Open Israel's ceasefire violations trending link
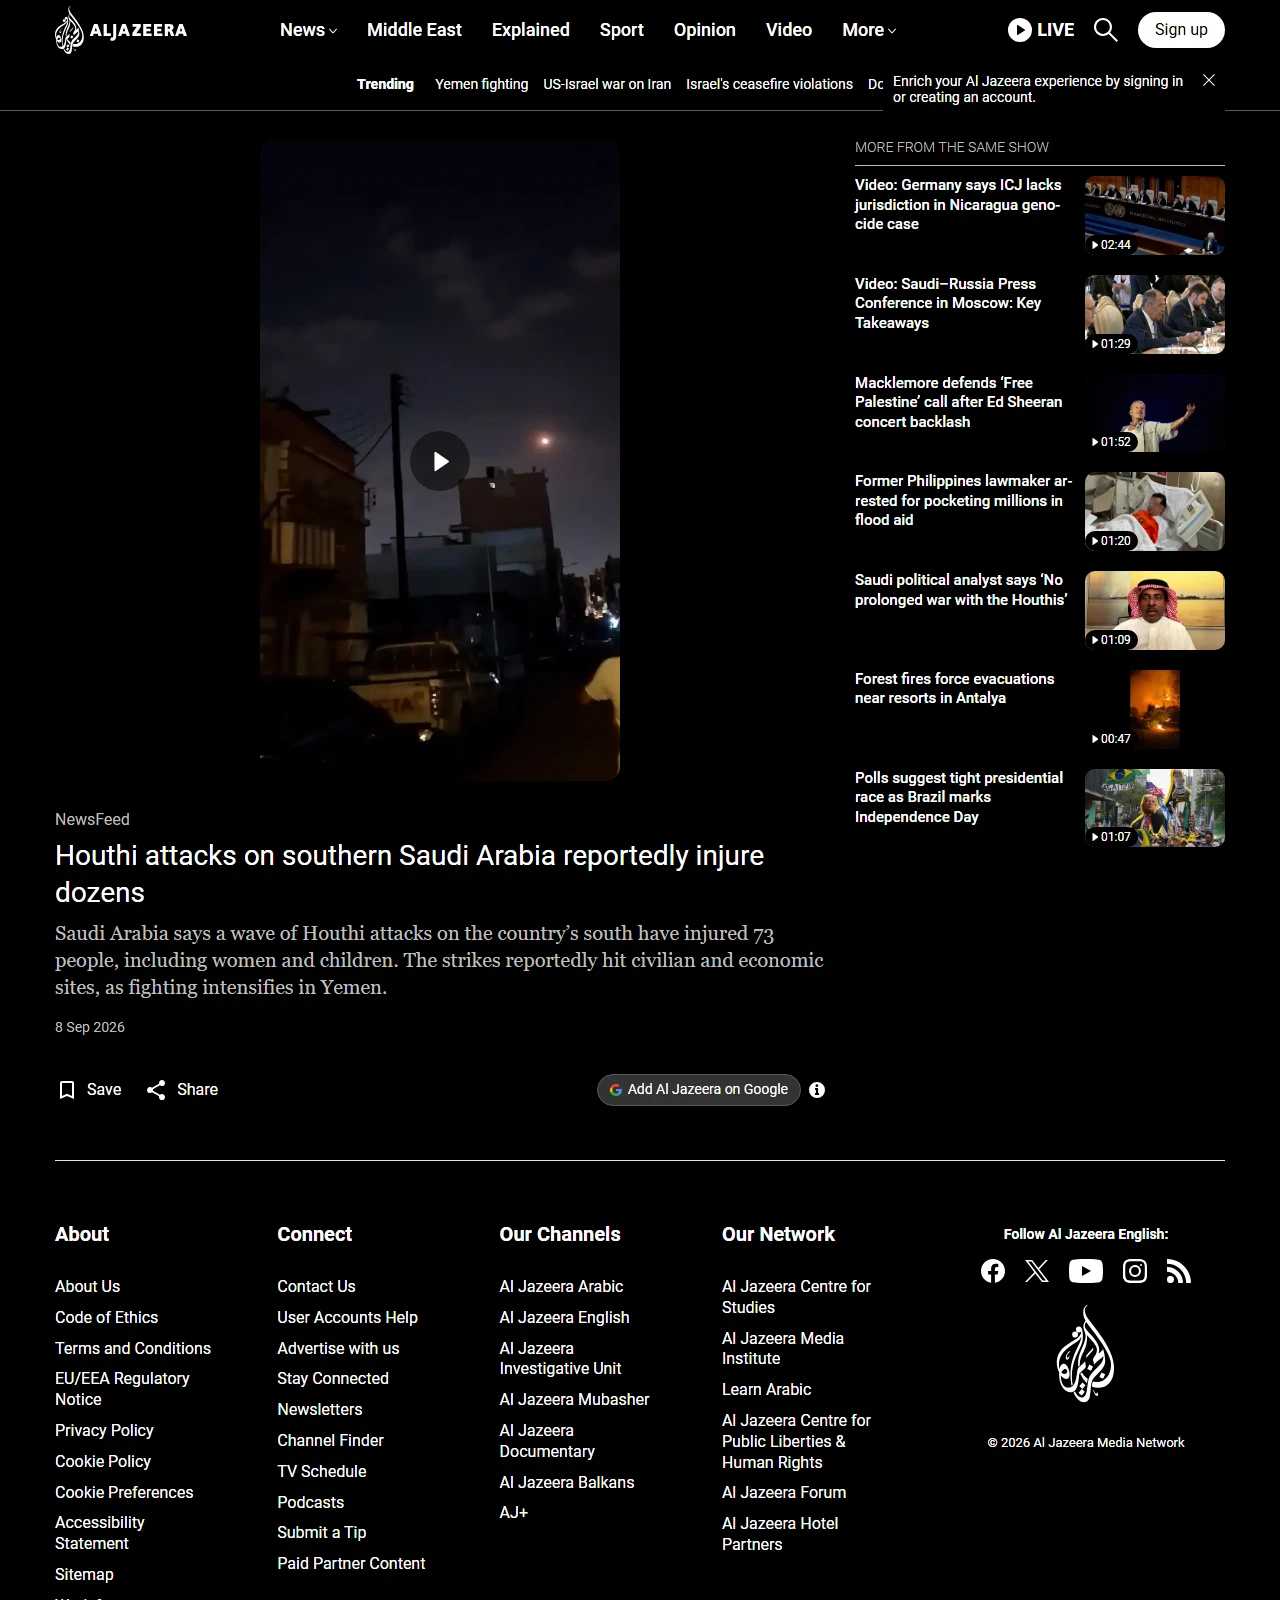The width and height of the screenshot is (1280, 1600). tap(770, 84)
